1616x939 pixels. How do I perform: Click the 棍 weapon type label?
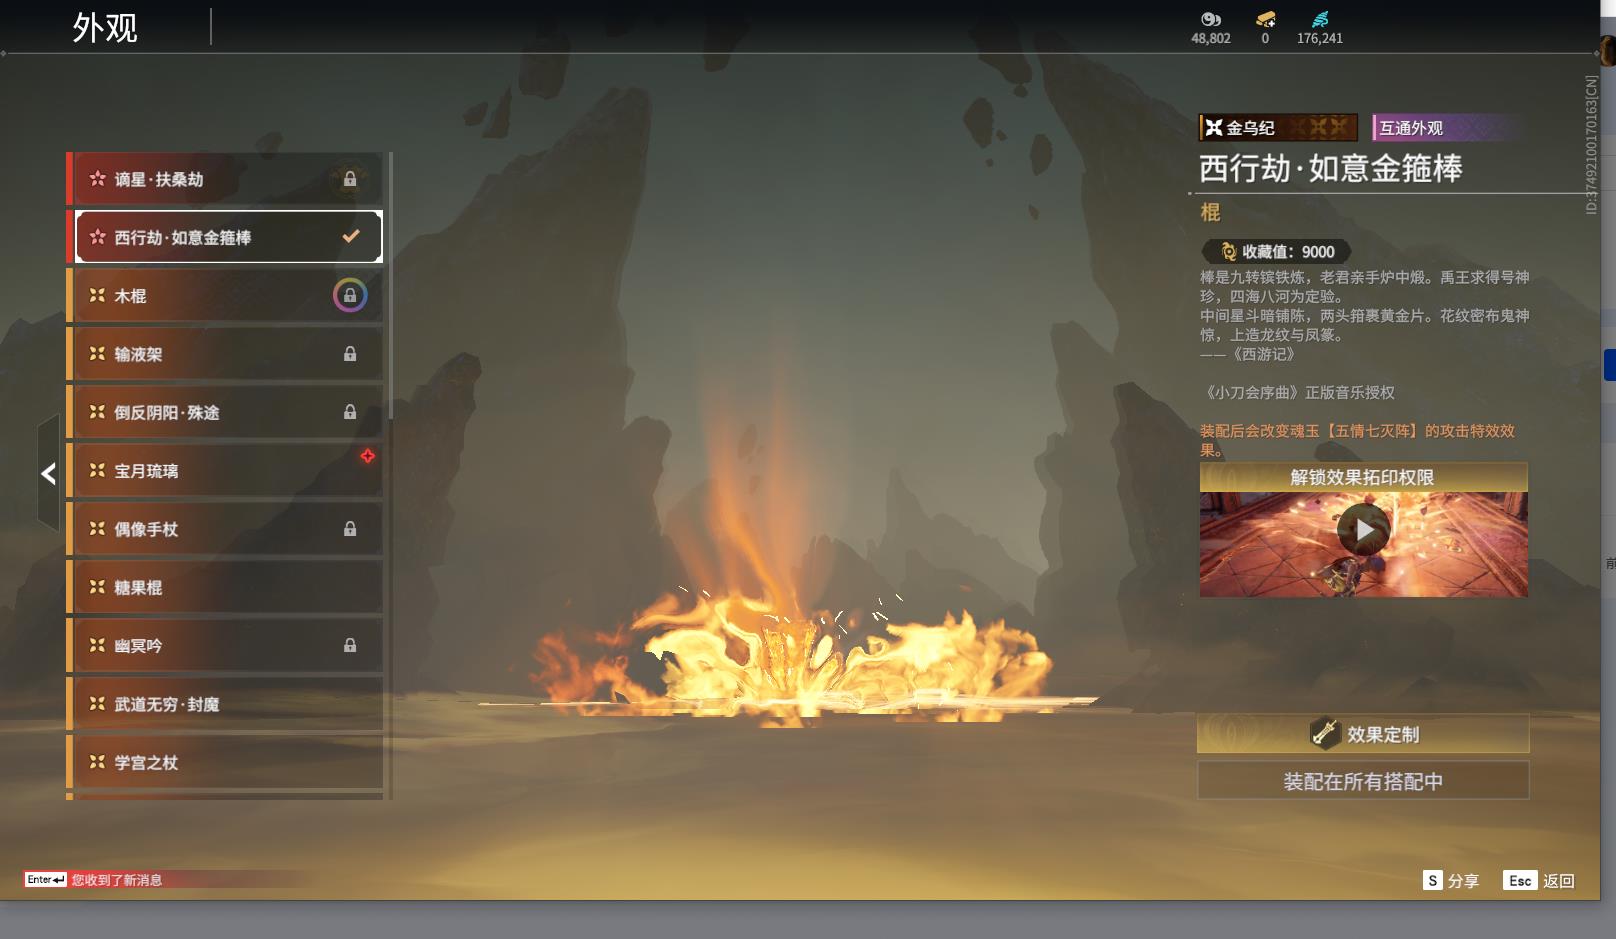click(1210, 212)
